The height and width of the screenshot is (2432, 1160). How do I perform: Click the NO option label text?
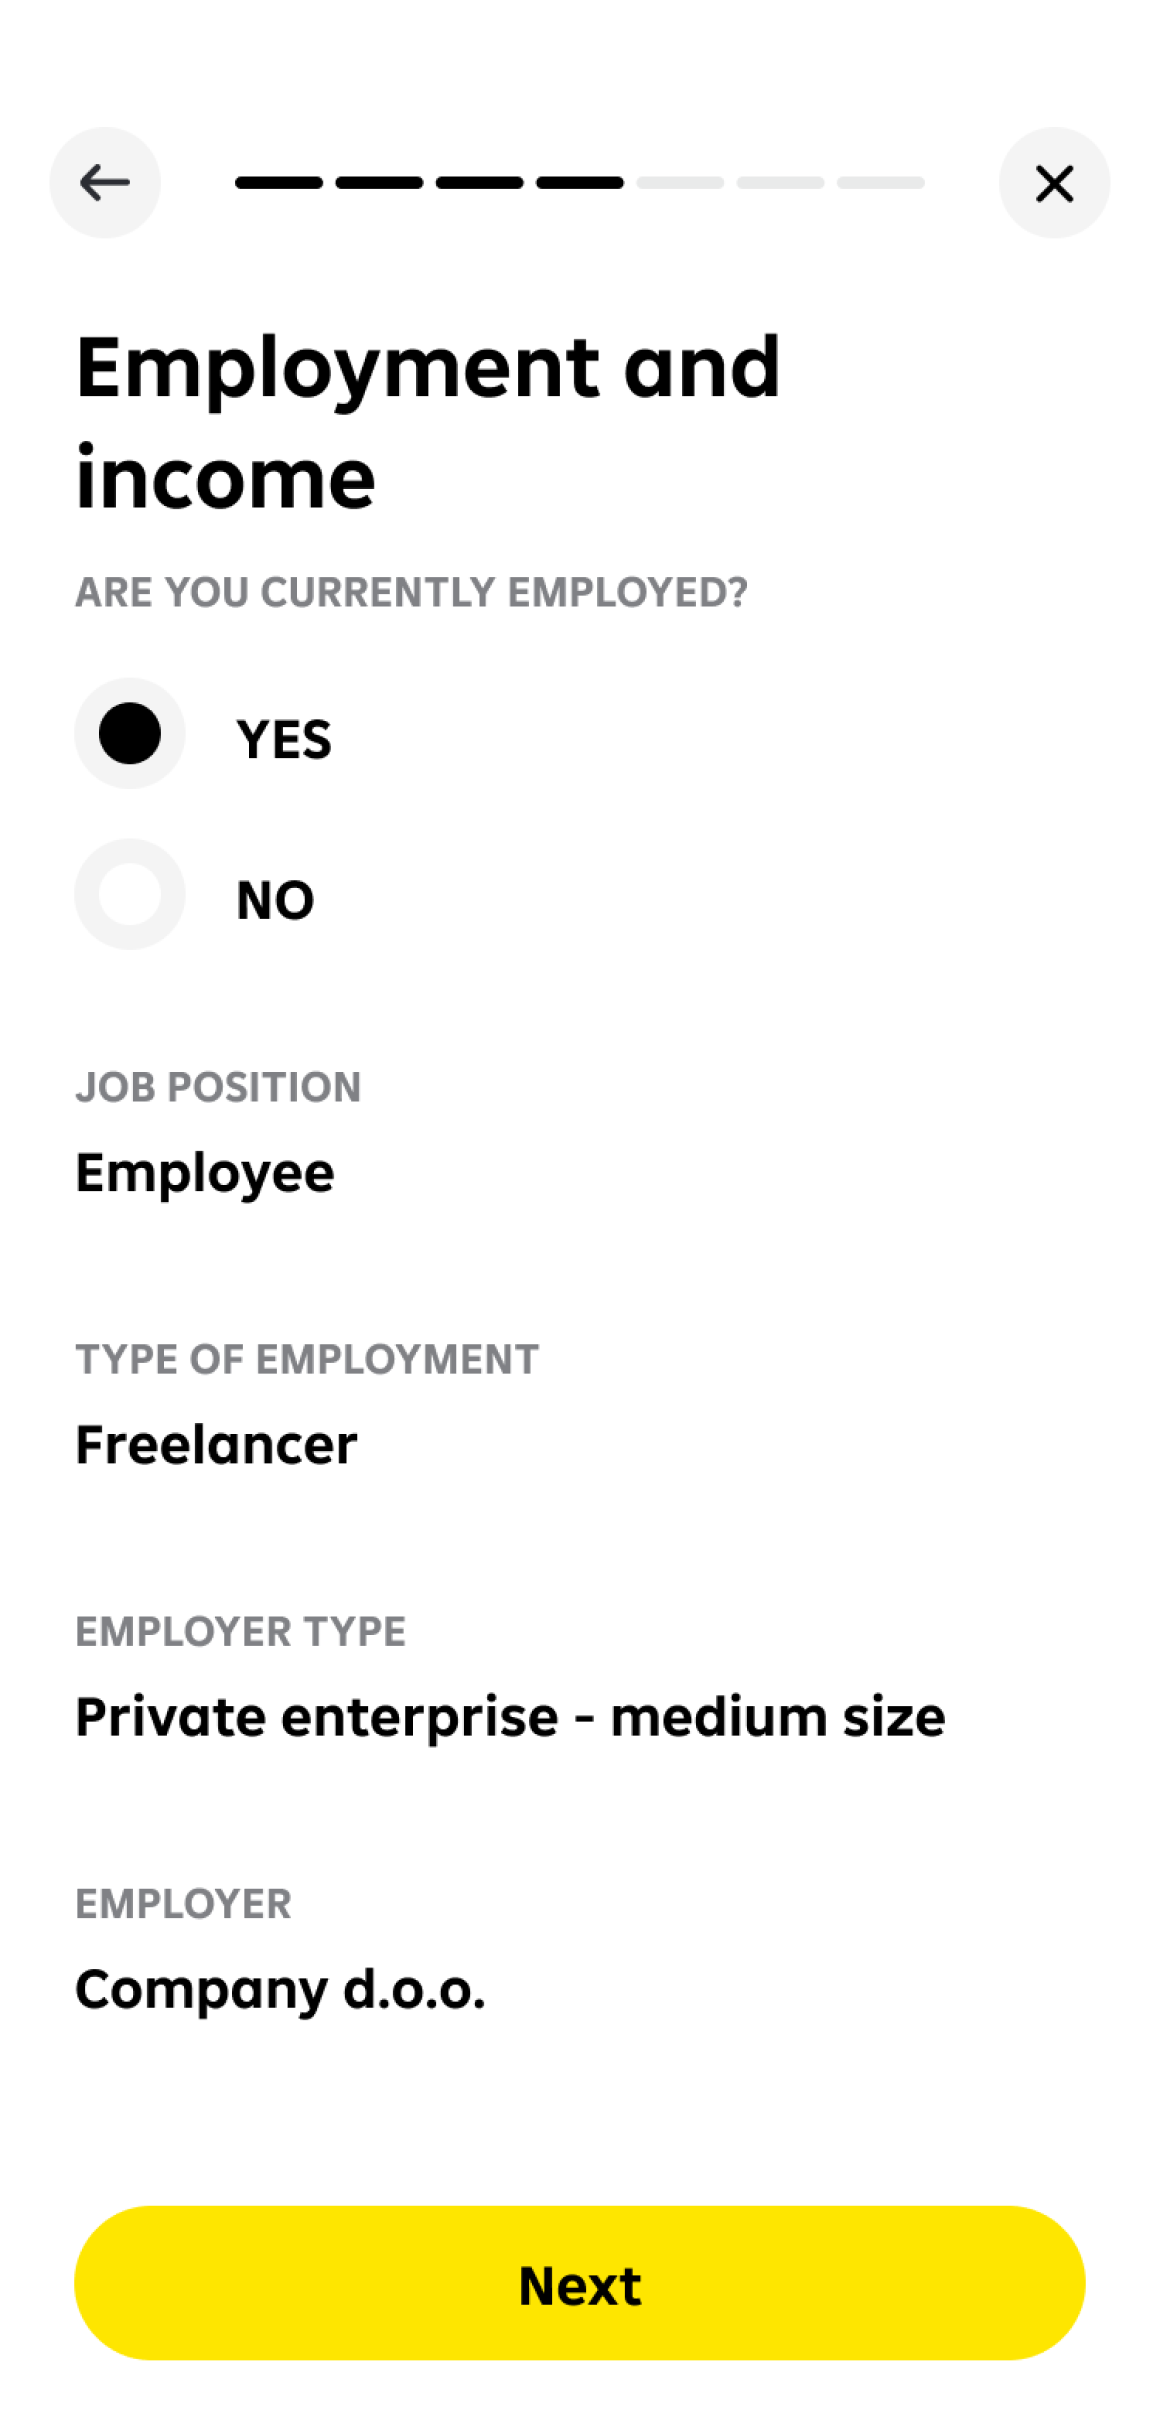[x=275, y=900]
